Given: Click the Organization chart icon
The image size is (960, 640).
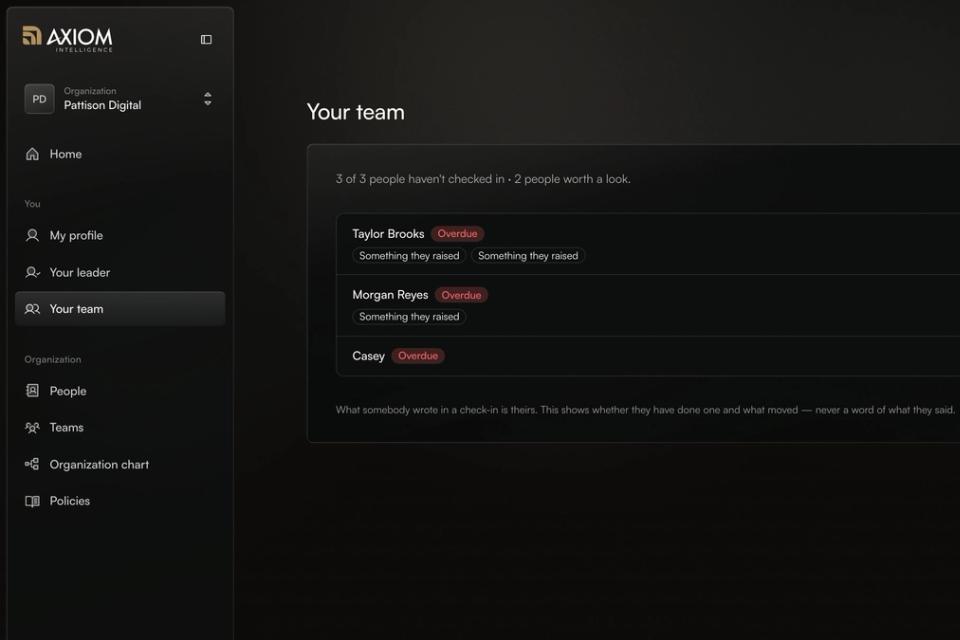Looking at the screenshot, I should 32,464.
